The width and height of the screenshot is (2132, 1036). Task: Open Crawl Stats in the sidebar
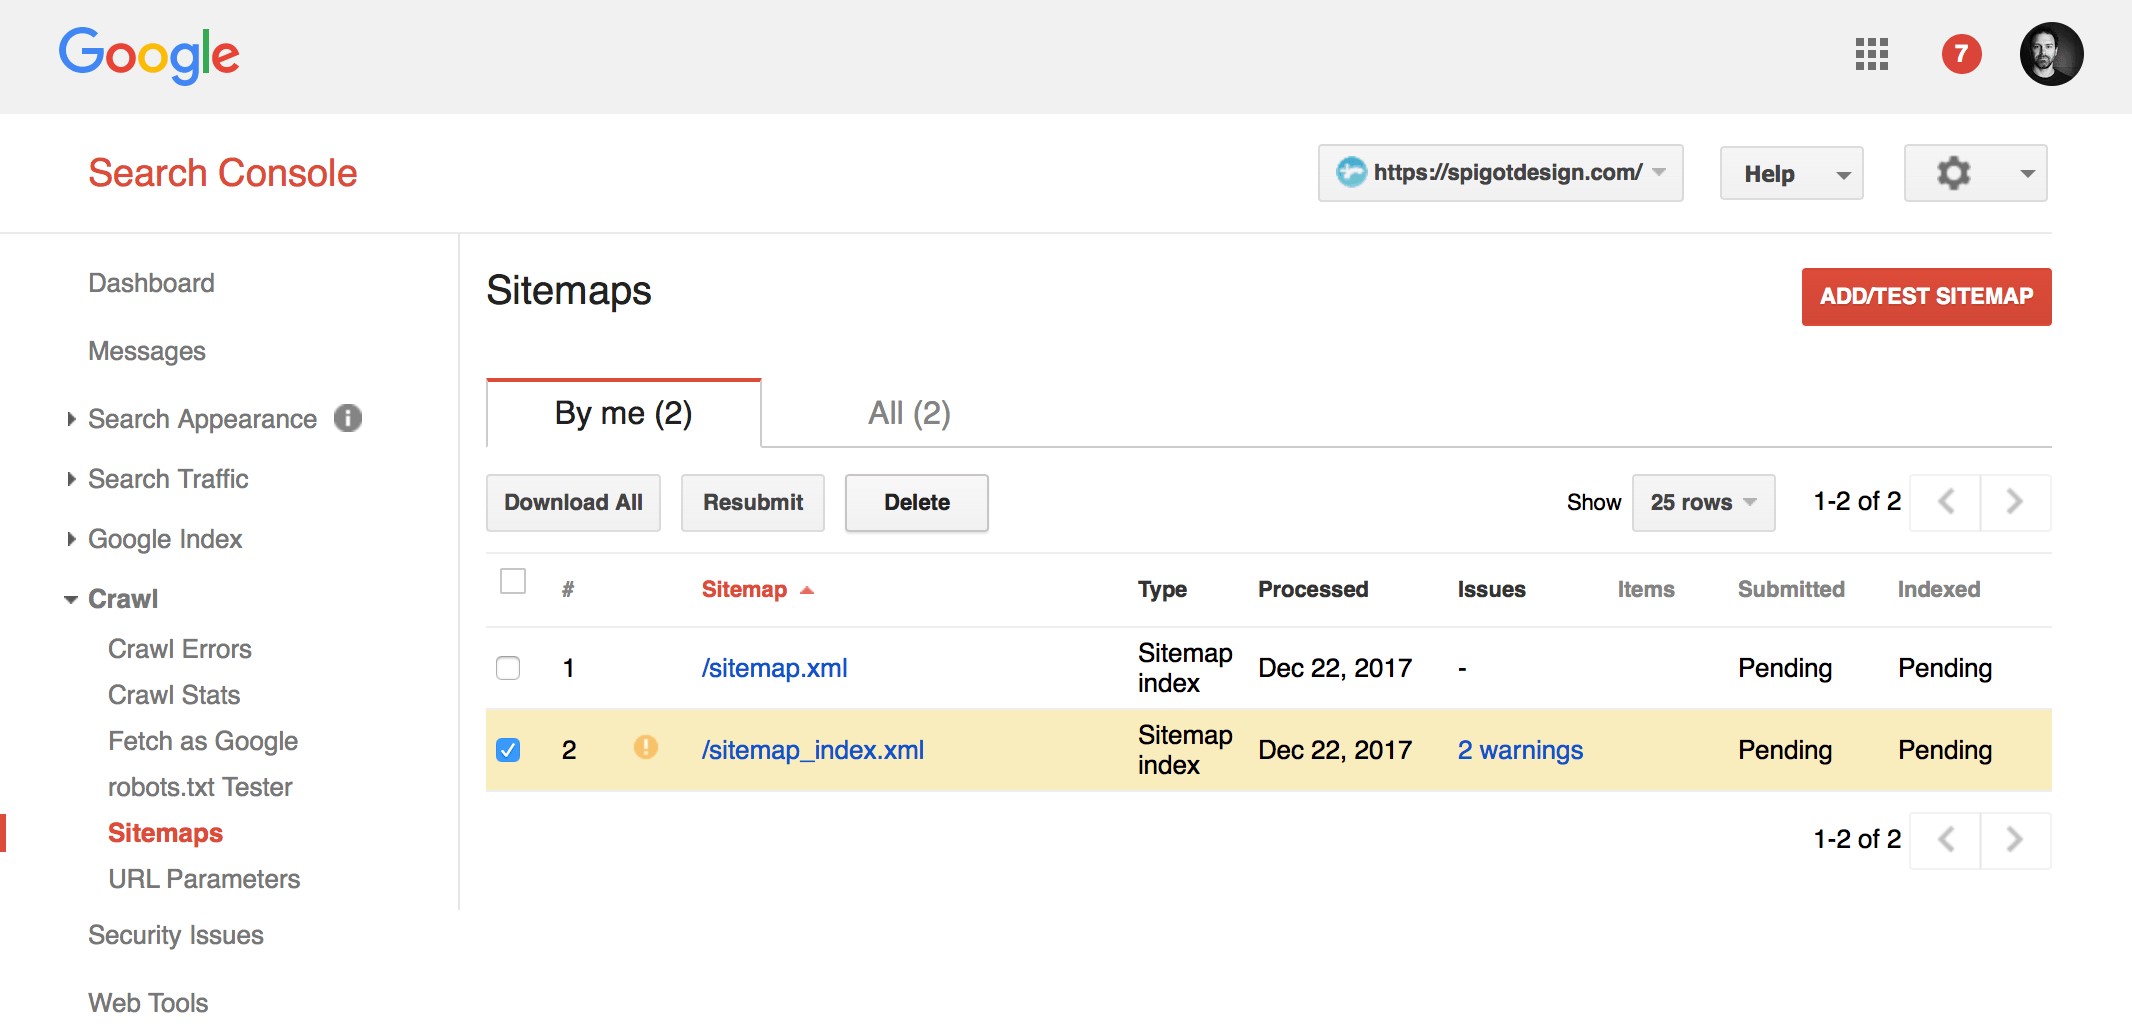tap(174, 695)
